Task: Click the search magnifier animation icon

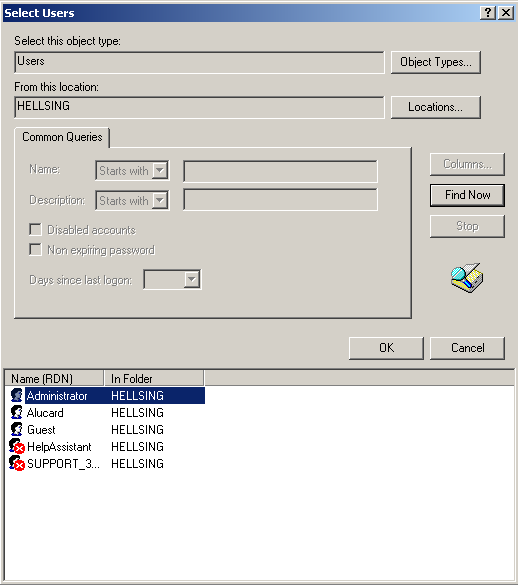Action: pos(466,278)
